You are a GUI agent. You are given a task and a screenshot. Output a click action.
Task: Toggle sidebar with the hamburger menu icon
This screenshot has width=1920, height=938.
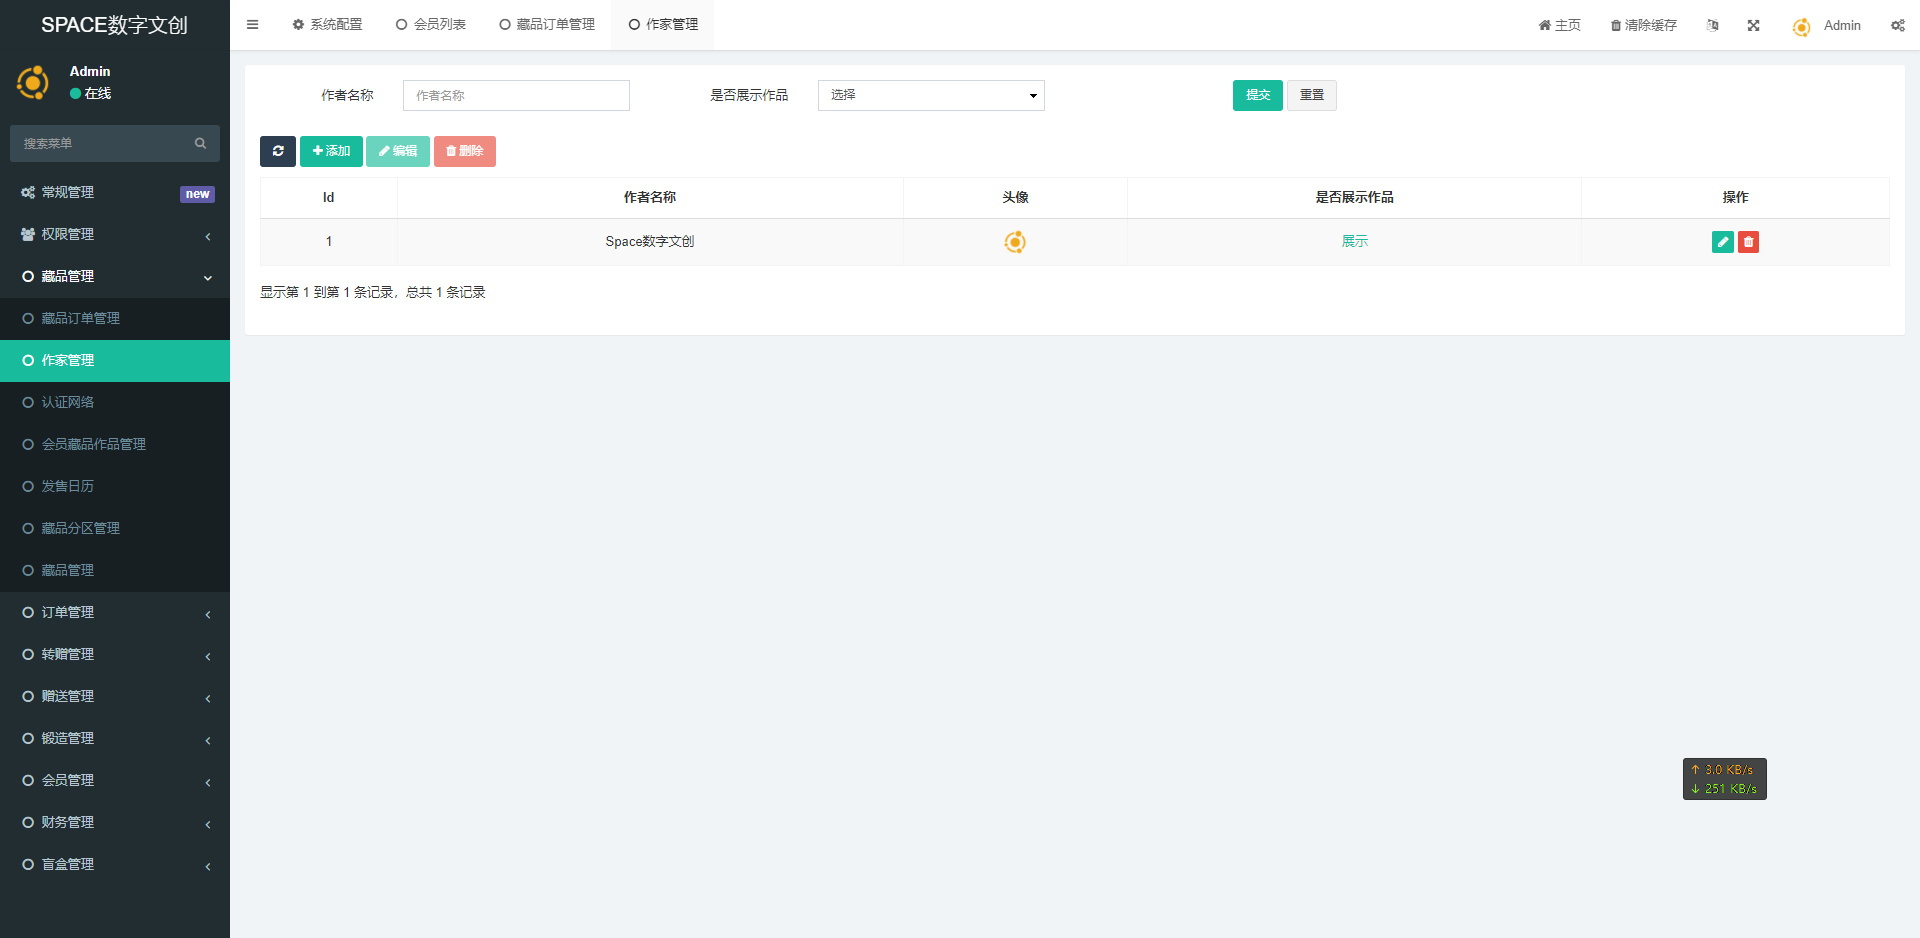[253, 25]
